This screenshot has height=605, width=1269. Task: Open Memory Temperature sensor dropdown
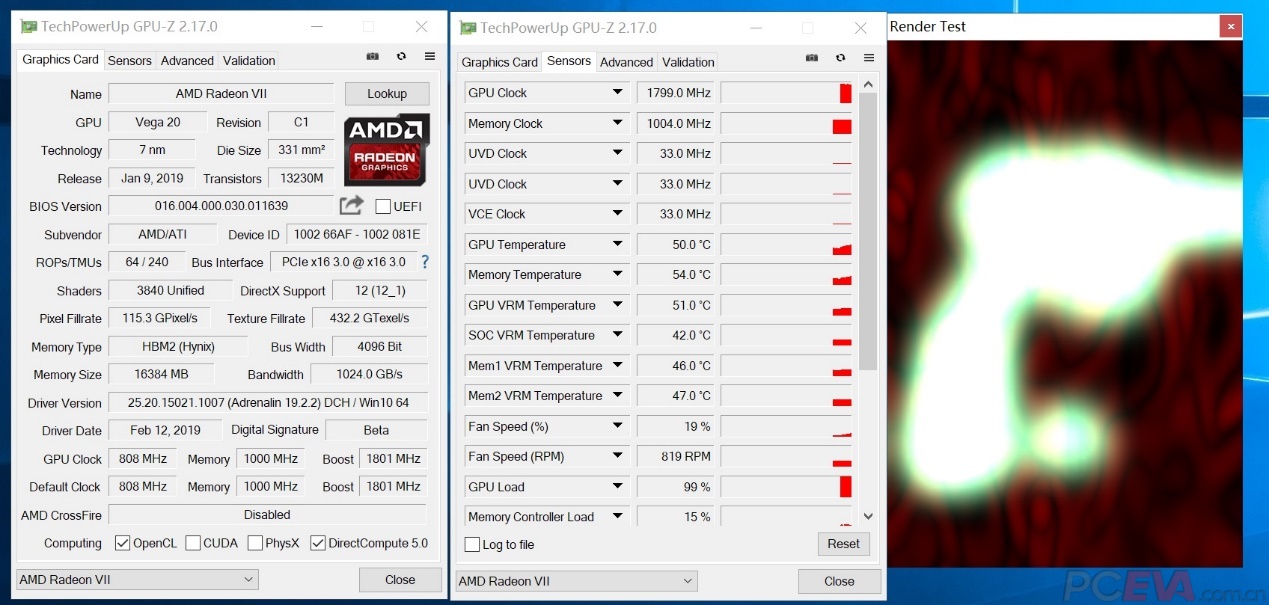coord(618,274)
